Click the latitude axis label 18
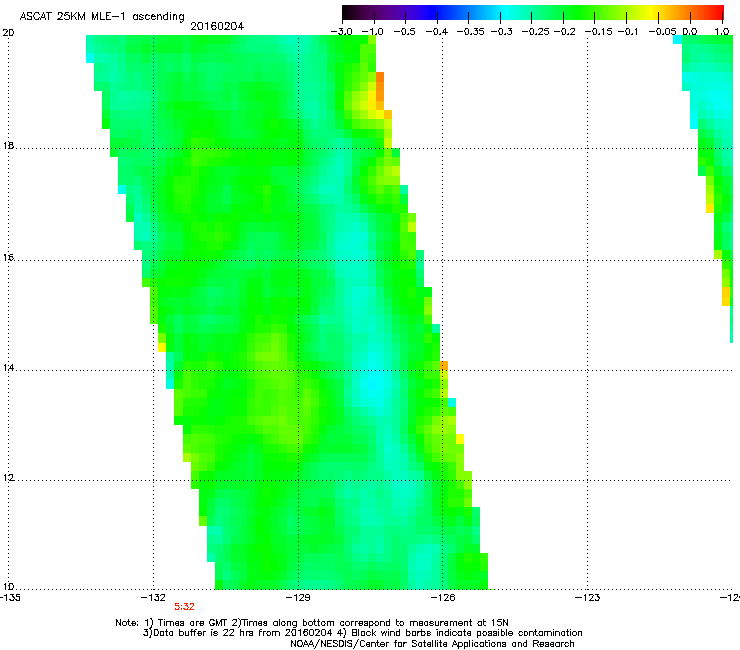 pos(8,146)
